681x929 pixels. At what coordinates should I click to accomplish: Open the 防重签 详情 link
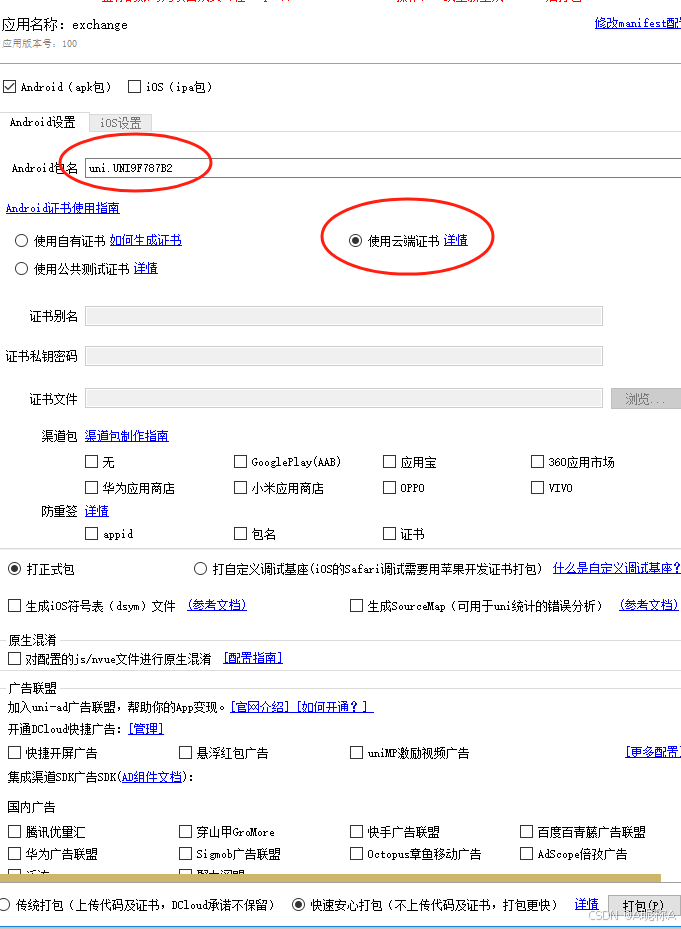point(97,511)
